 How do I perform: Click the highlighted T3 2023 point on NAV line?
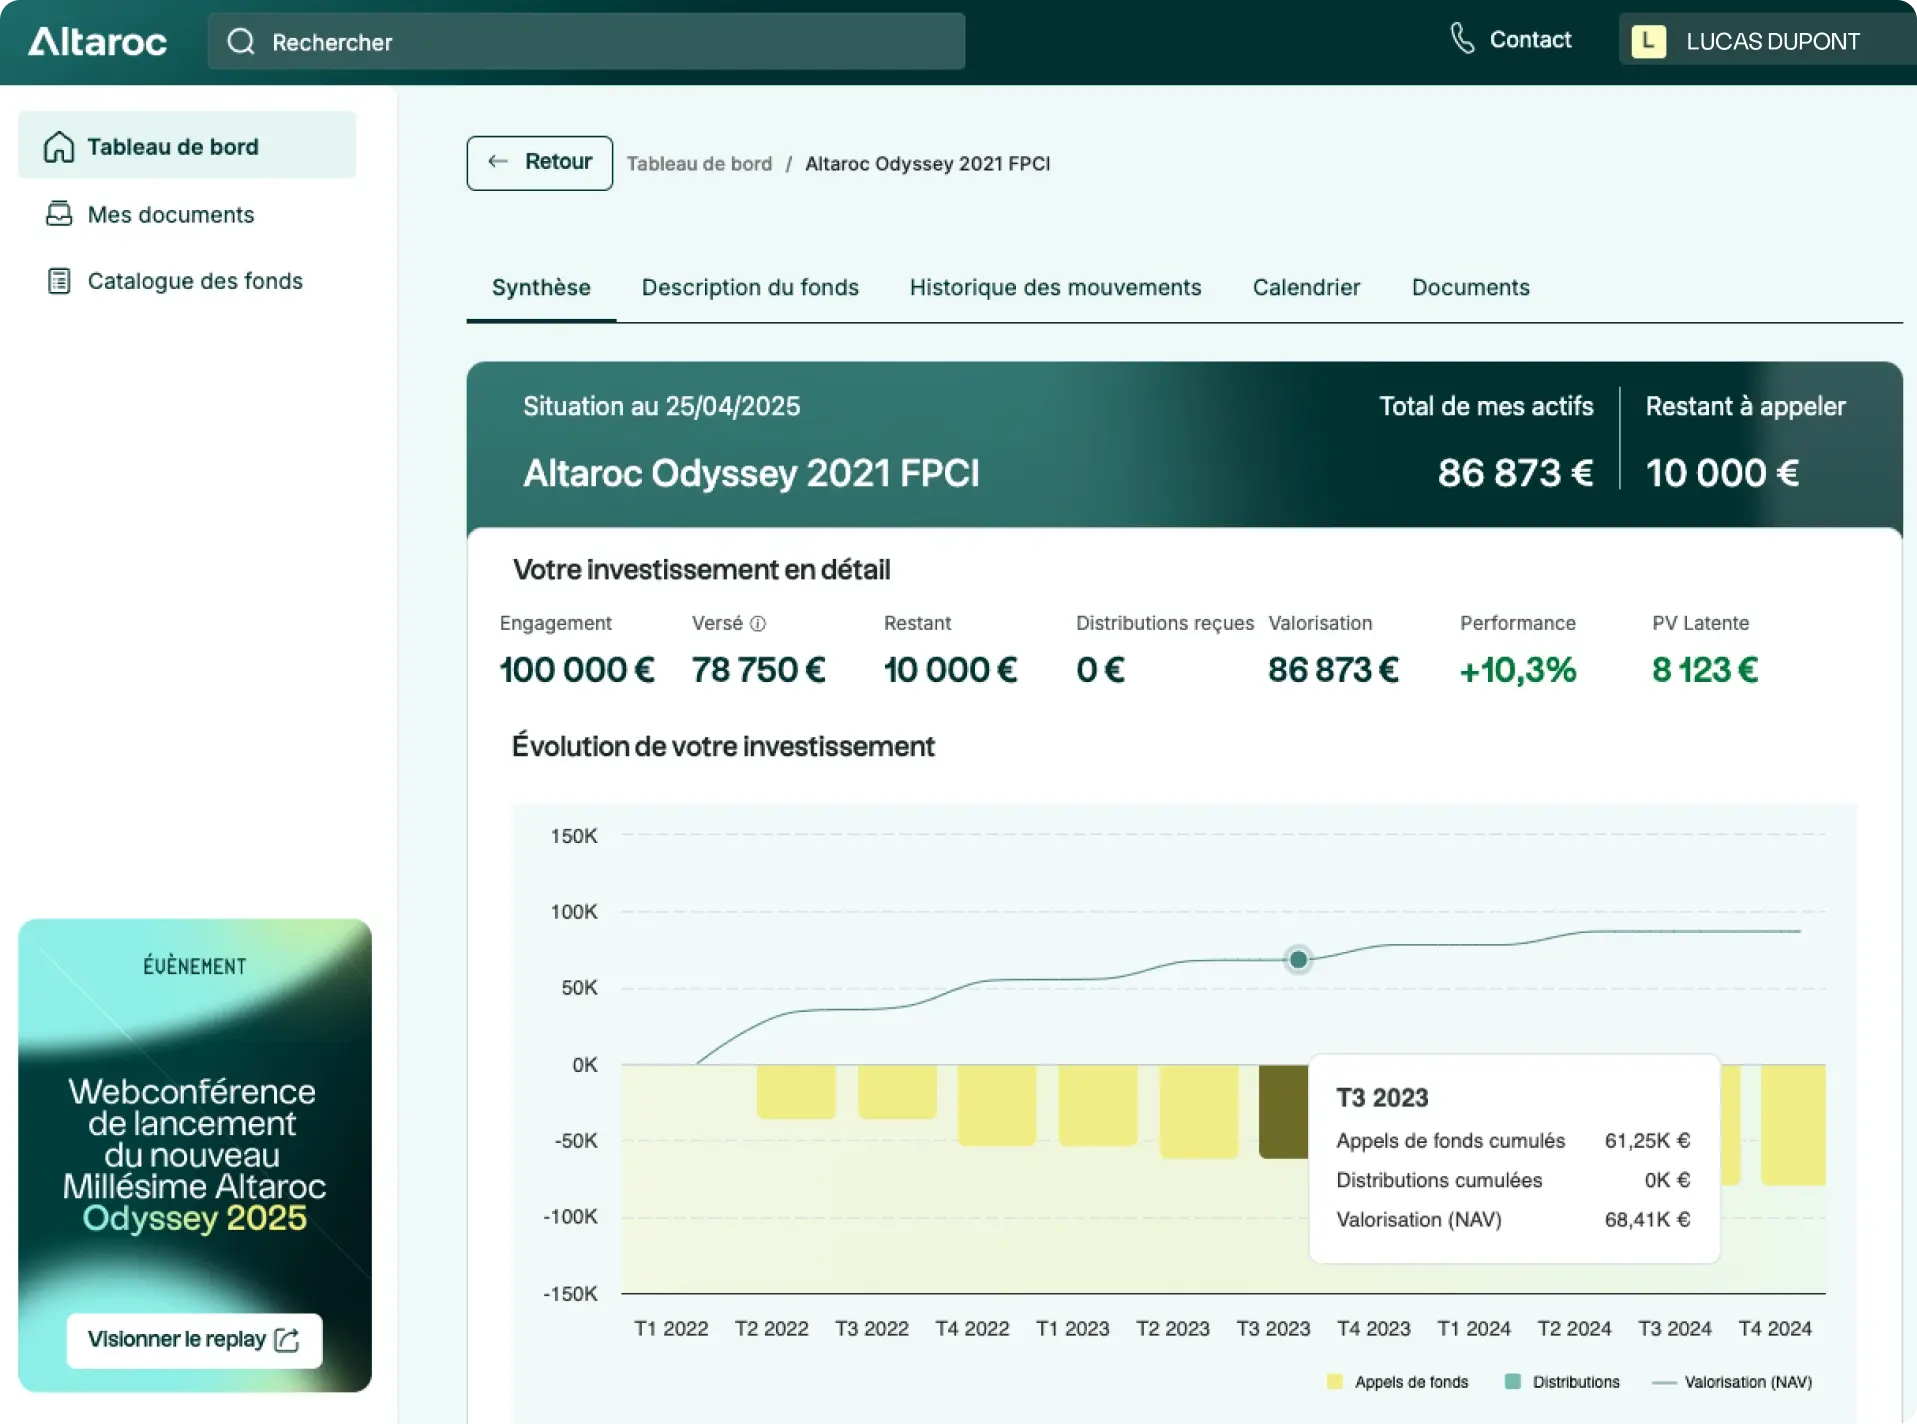point(1298,959)
